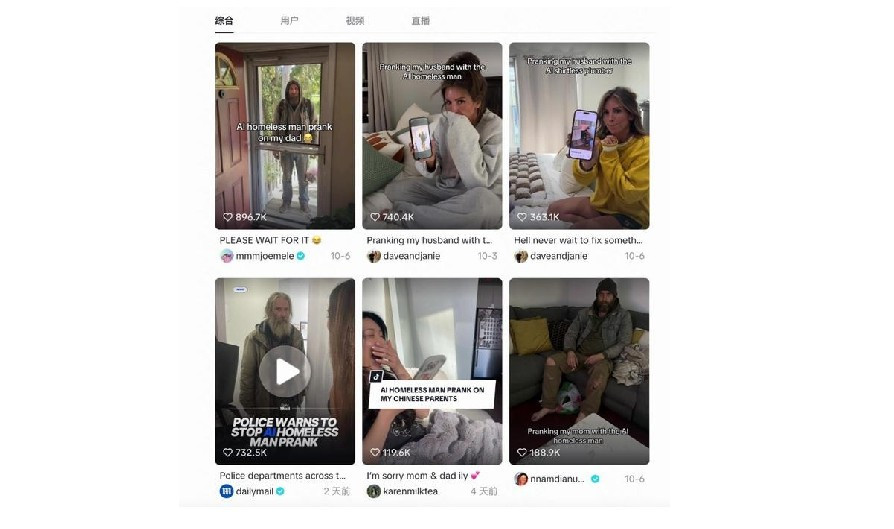Open daveandjanie username under husband prank video
894x529 pixels.
412,256
